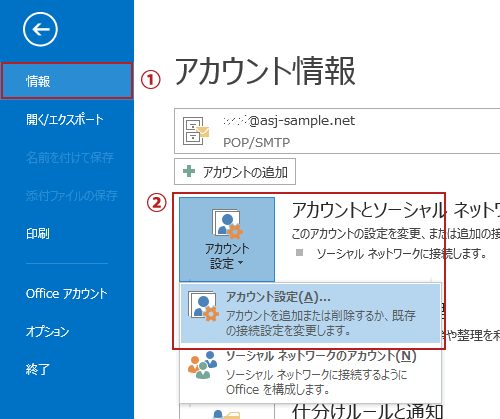Choose 印刷 from the sidebar
The width and height of the screenshot is (500, 419).
pos(38,233)
